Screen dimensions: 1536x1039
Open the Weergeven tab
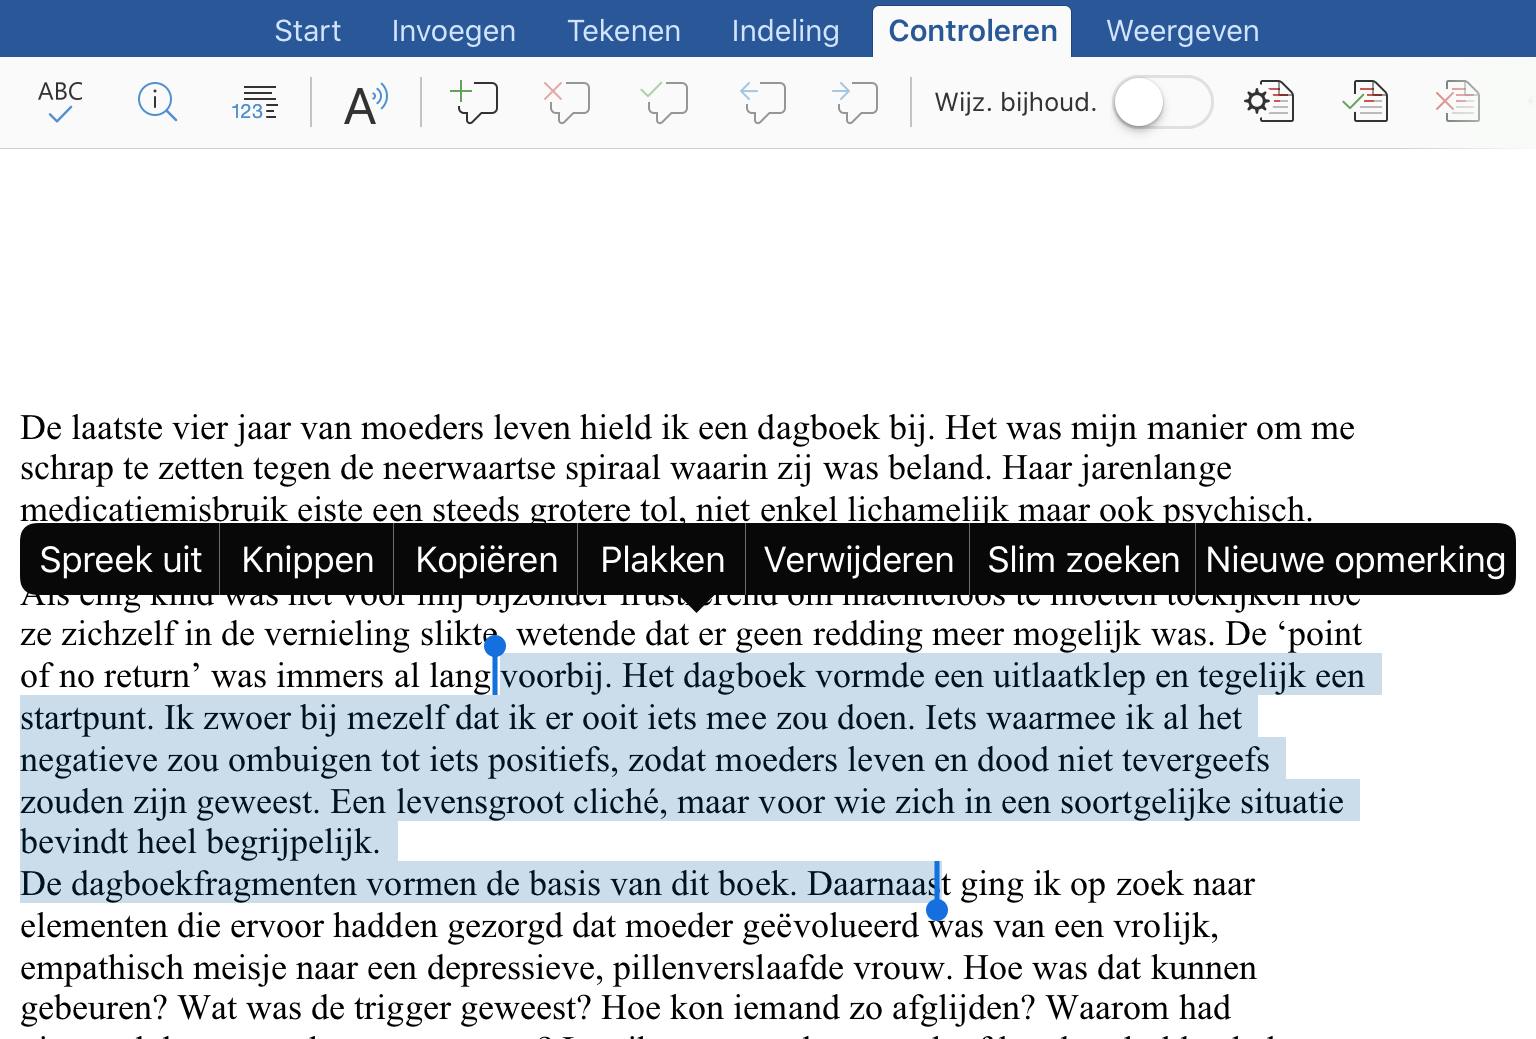(1182, 30)
